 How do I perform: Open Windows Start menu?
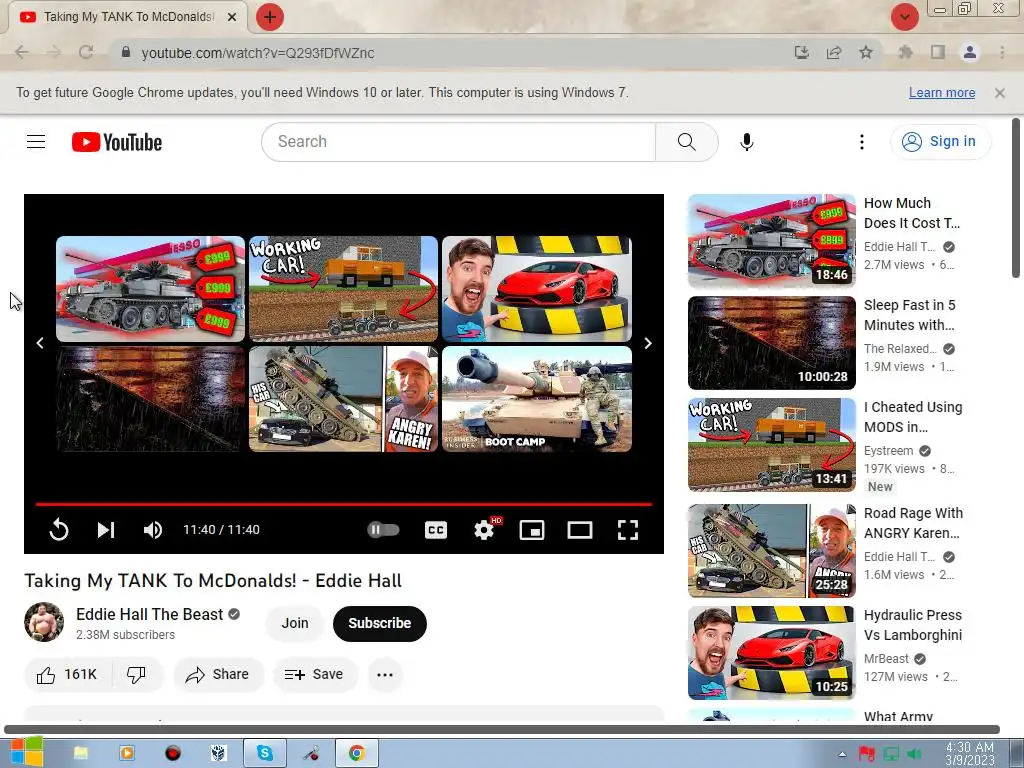pyautogui.click(x=26, y=752)
